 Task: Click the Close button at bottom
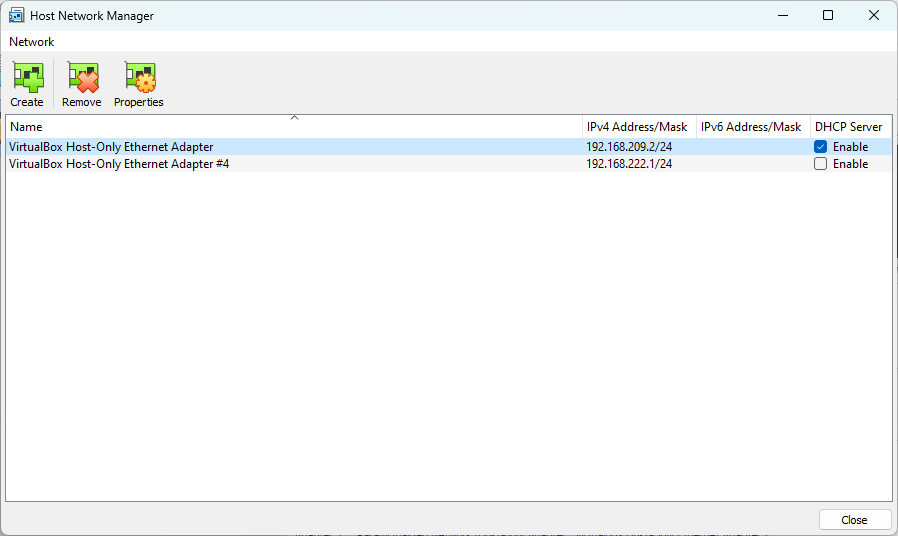[854, 519]
